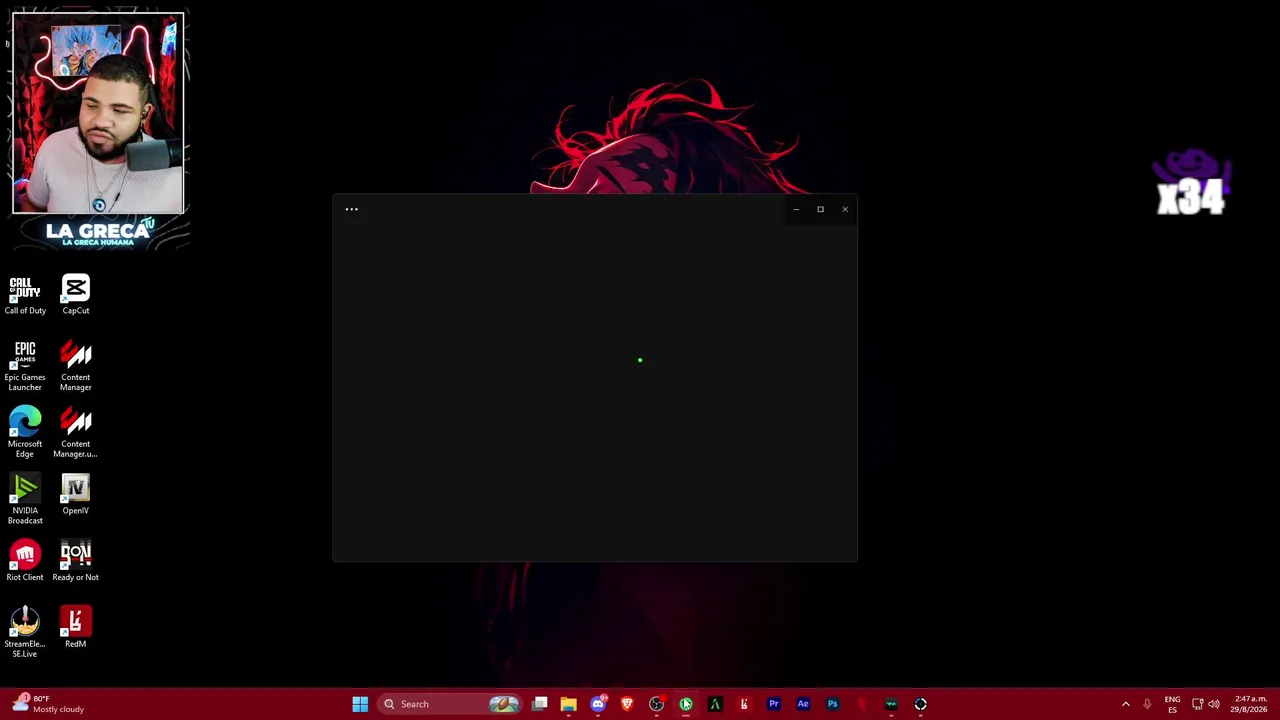This screenshot has width=1280, height=720.
Task: Open Adobe After Effects from the taskbar
Action: coord(803,704)
